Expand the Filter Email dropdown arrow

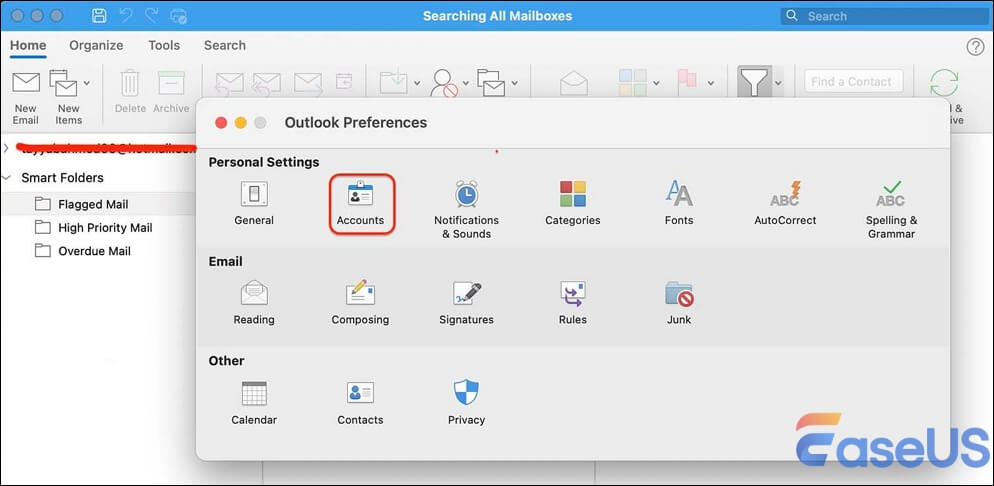778,82
